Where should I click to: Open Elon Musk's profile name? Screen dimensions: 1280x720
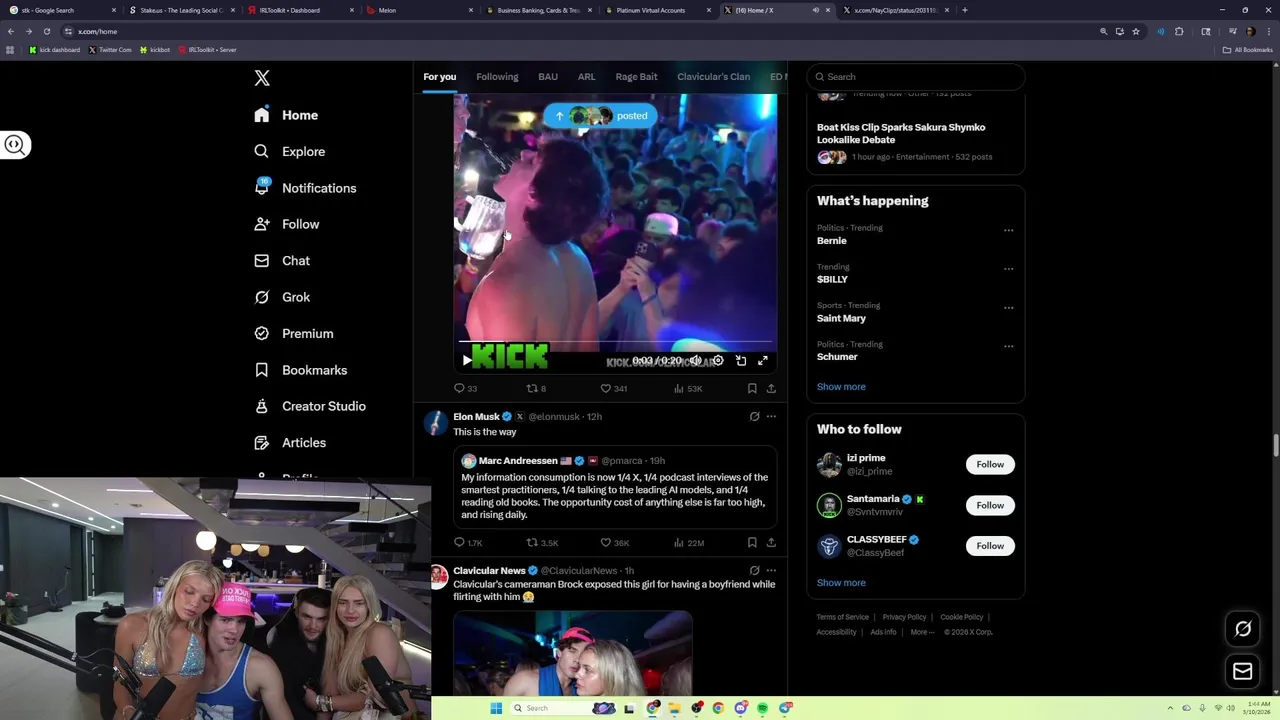476,417
